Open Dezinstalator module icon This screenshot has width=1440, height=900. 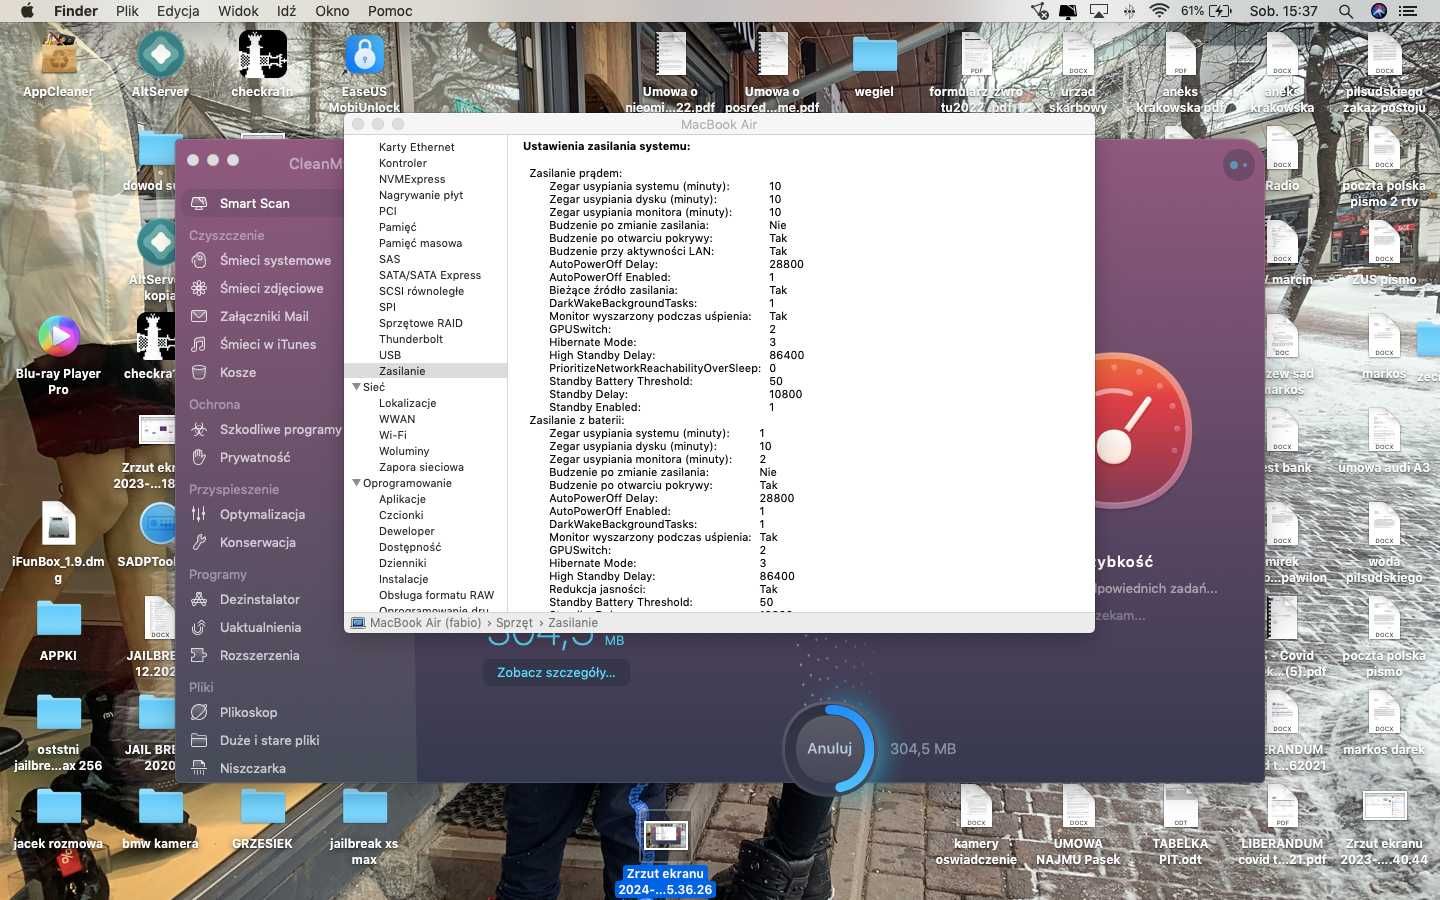click(x=199, y=599)
